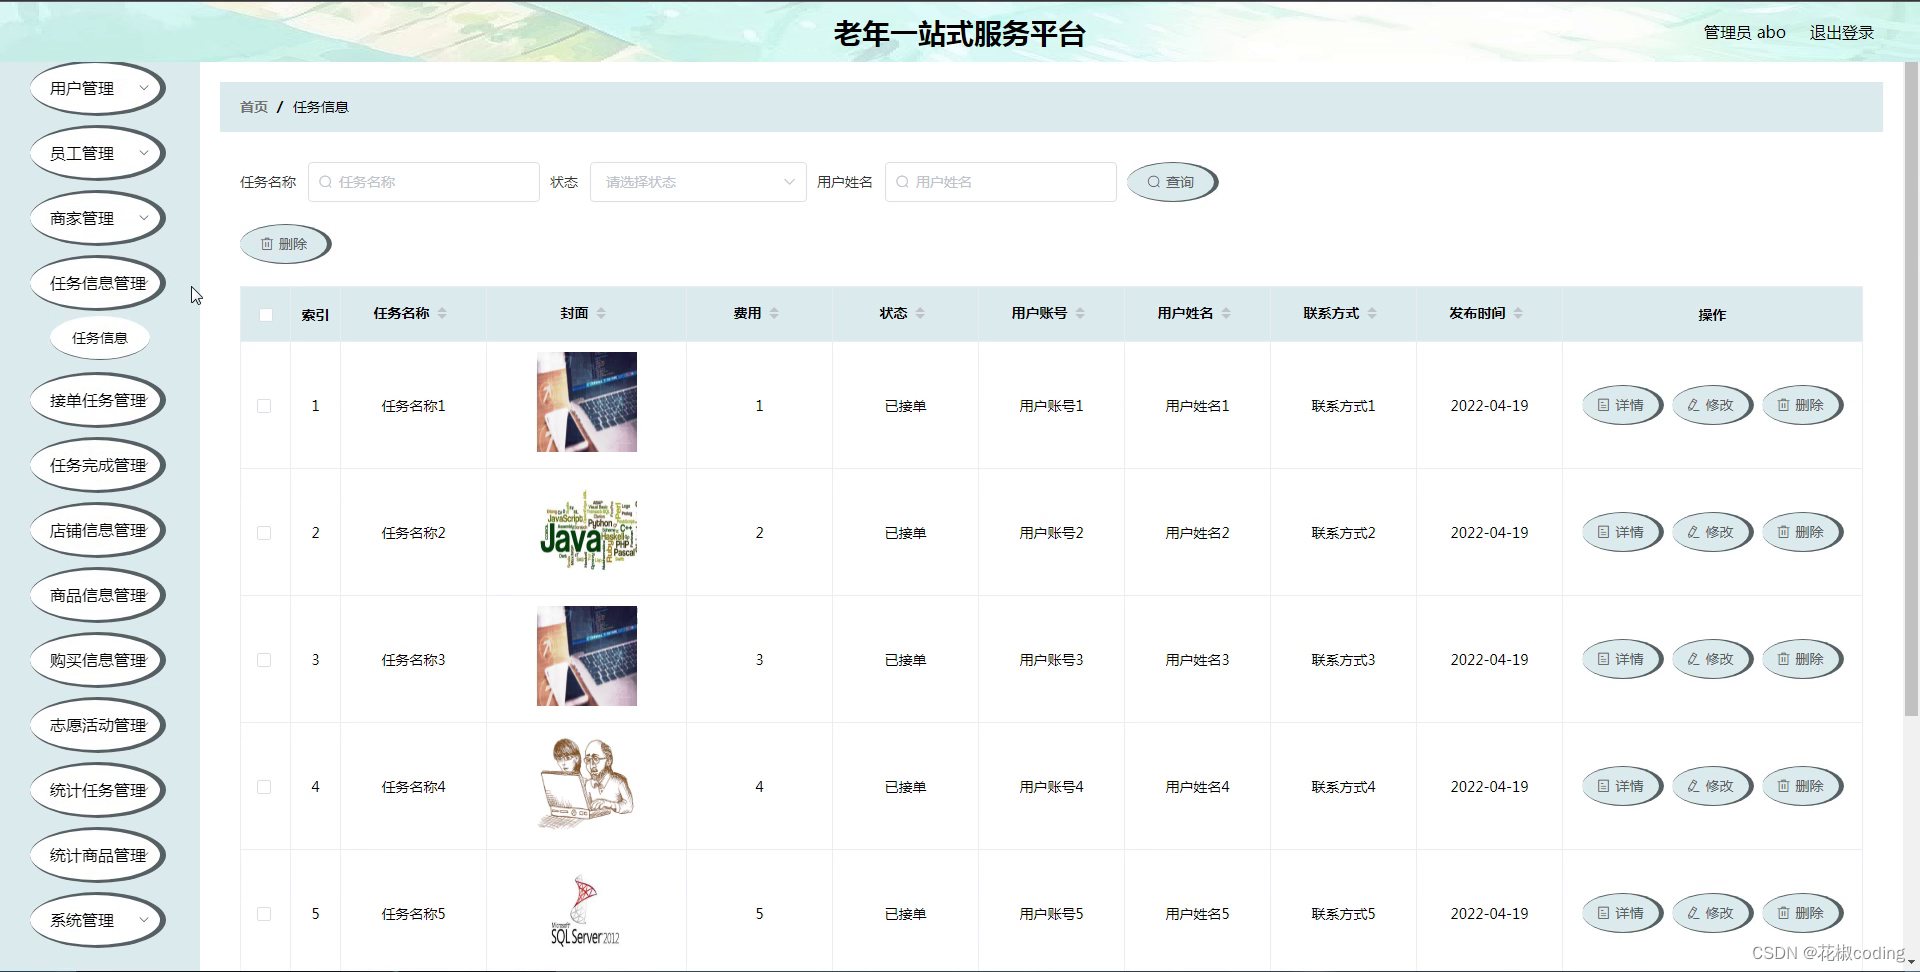Click the 任务名称 search input field
1920x972 pixels.
point(424,181)
